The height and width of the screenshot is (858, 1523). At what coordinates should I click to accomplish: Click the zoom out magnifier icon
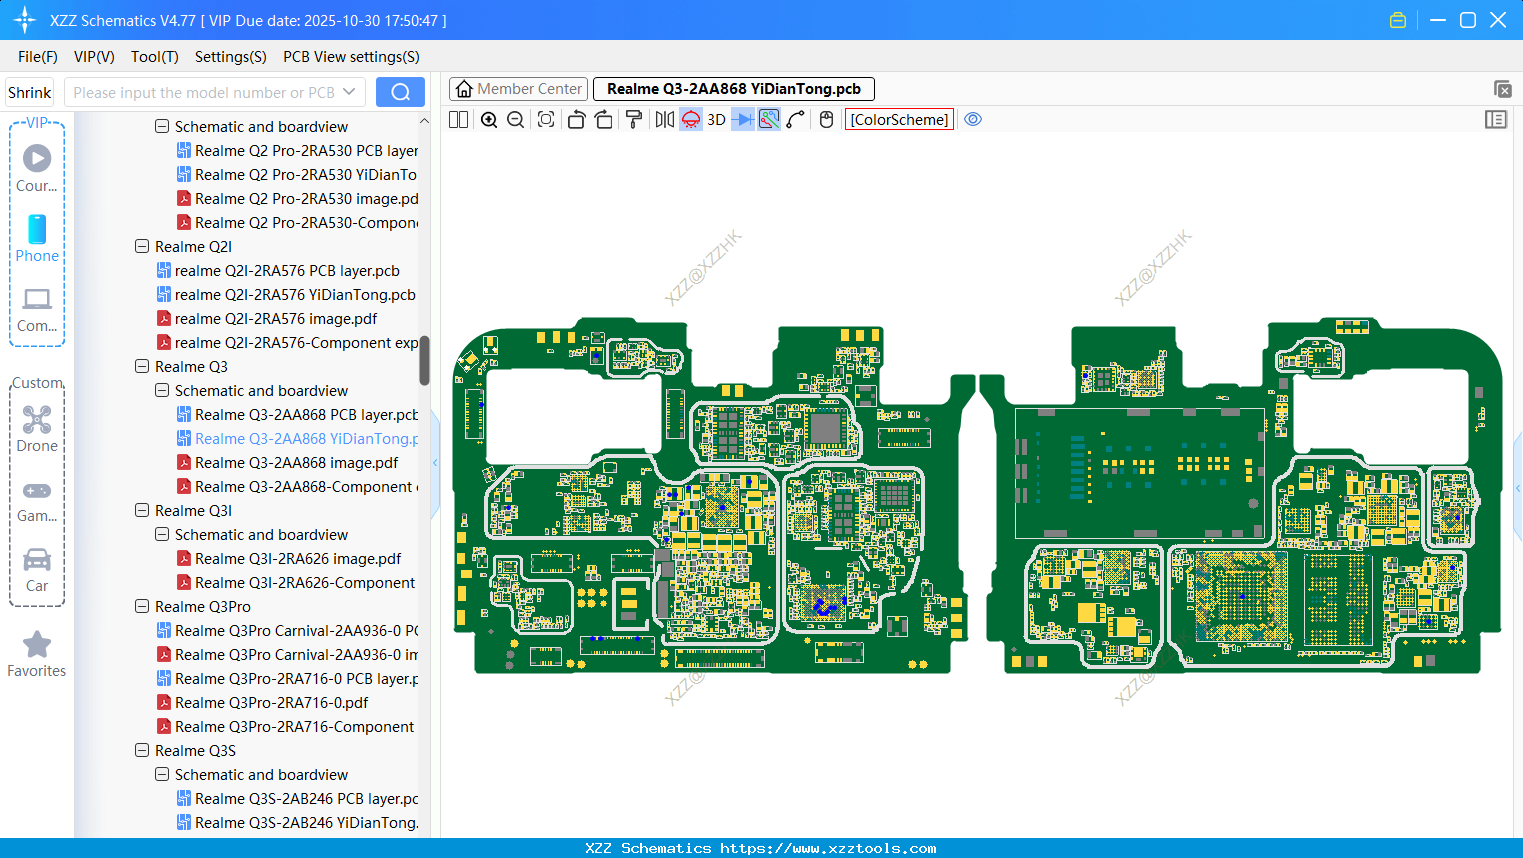click(x=516, y=120)
